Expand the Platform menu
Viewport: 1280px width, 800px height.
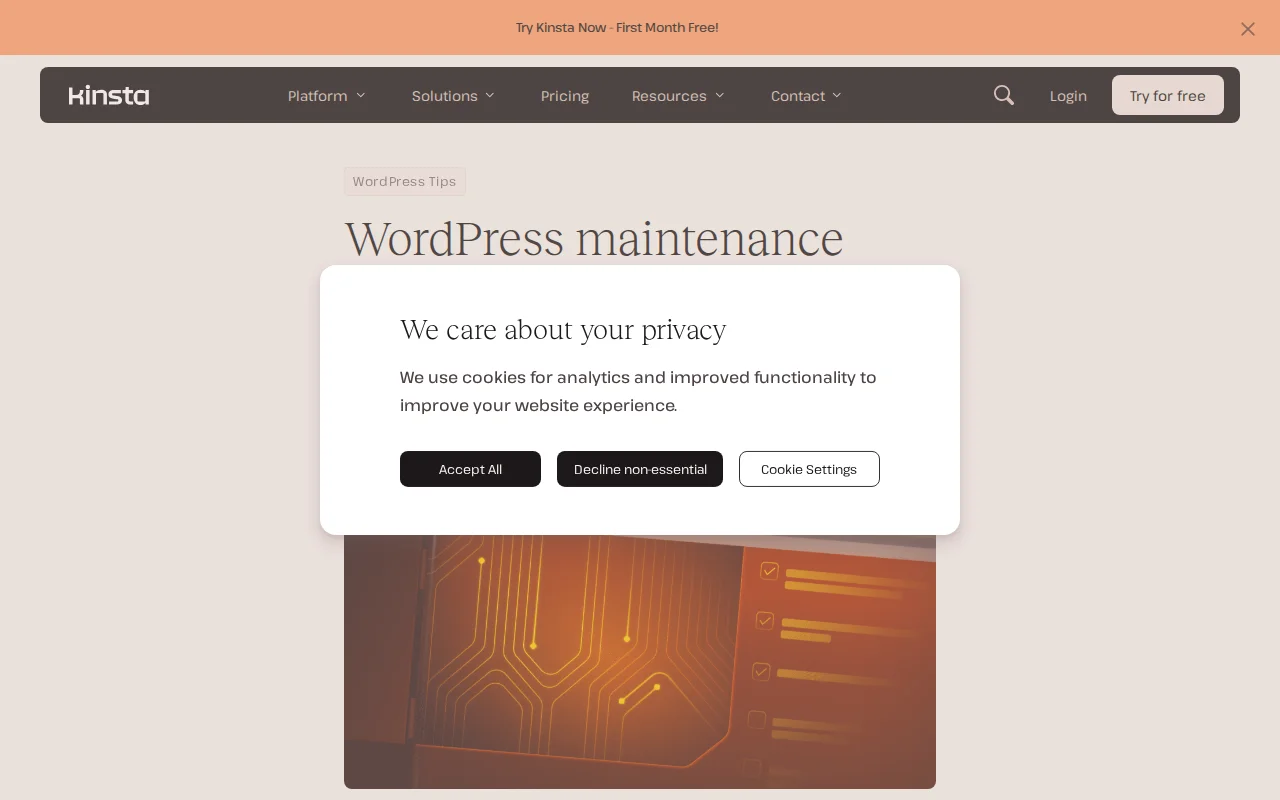point(317,96)
